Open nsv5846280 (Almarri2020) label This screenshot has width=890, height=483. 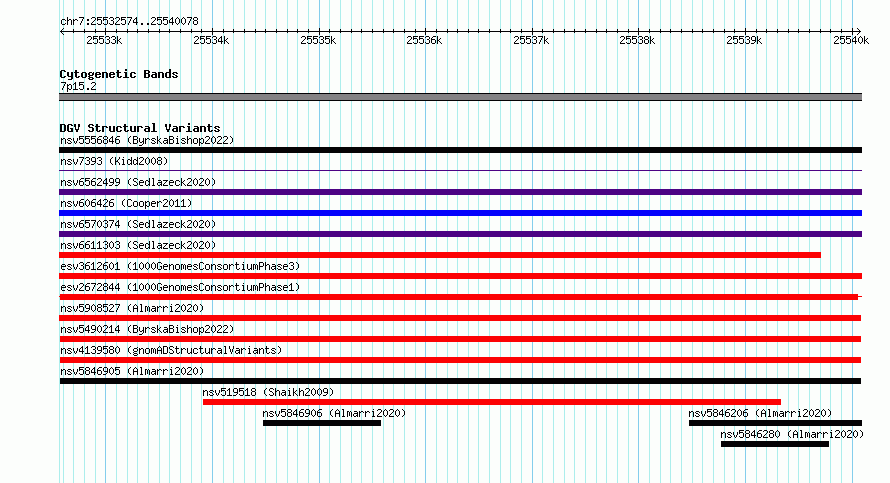(x=792, y=434)
